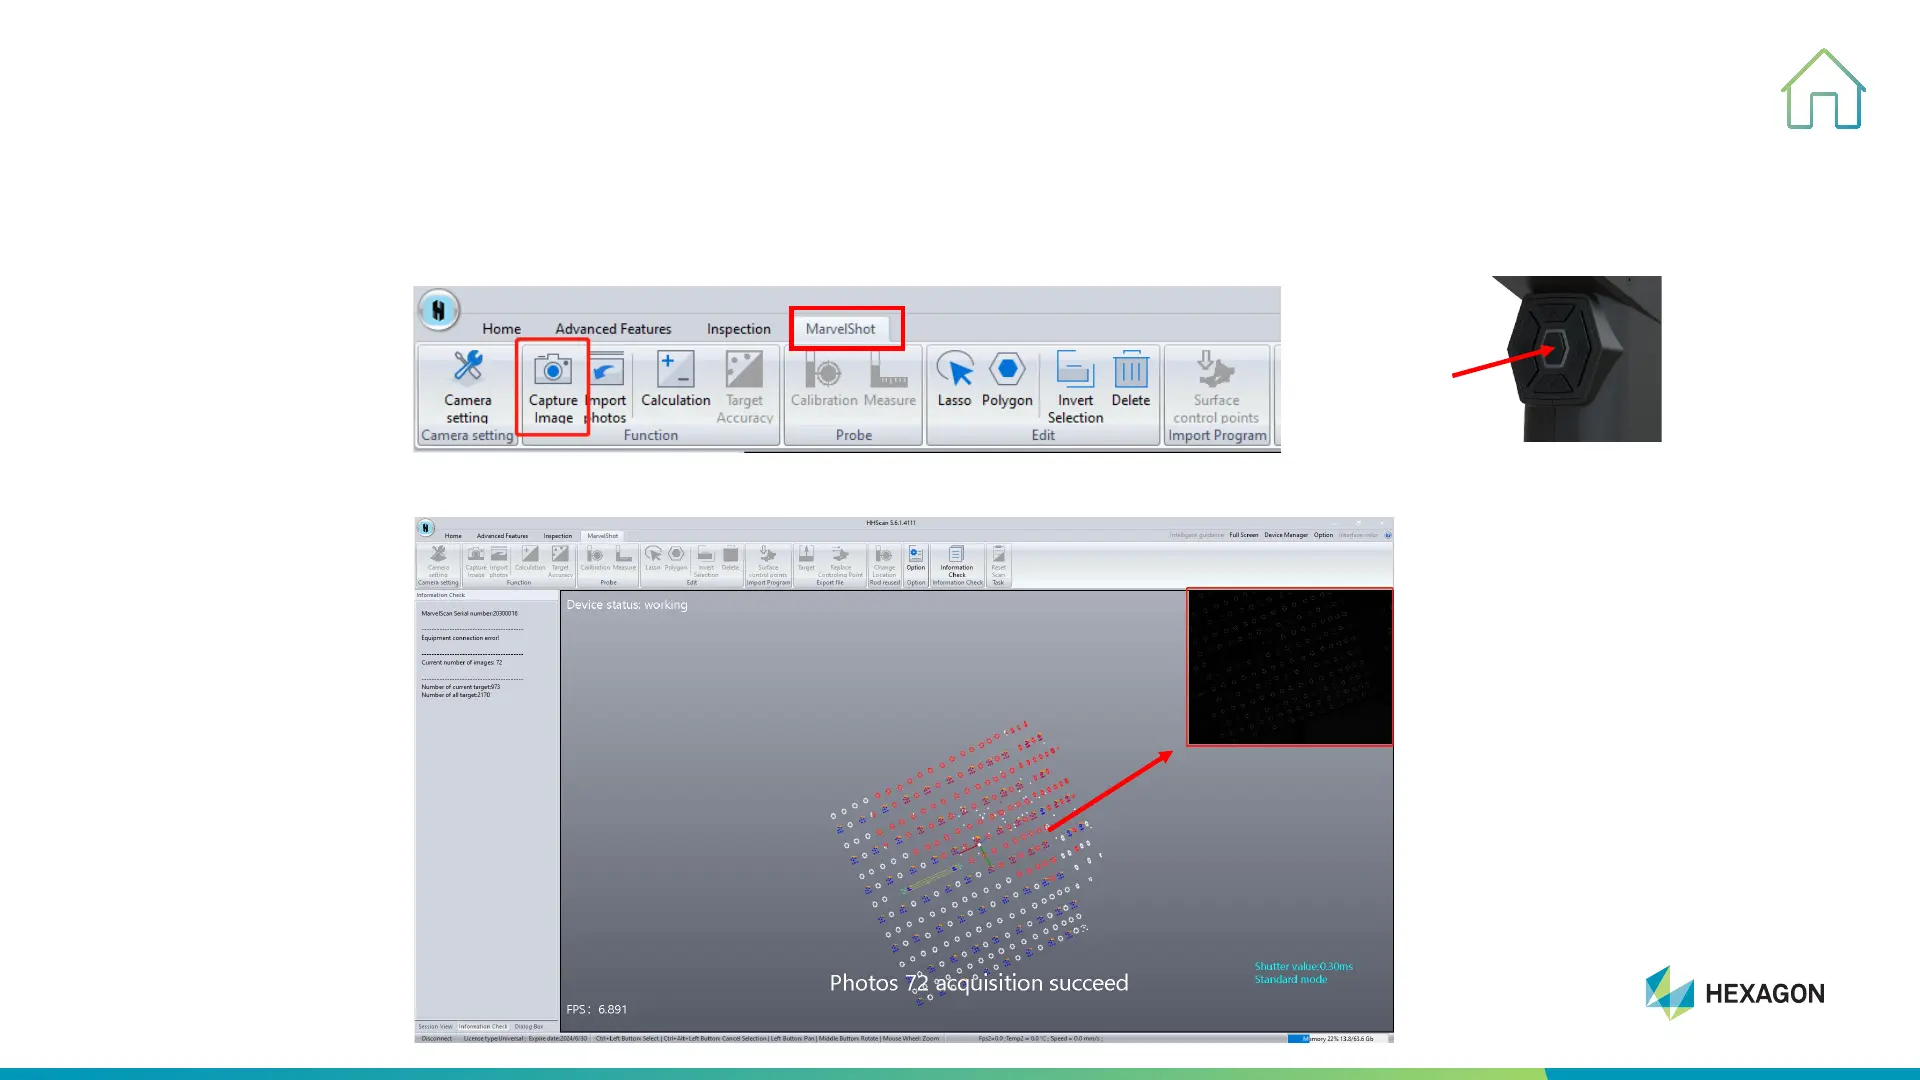
Task: Click the black camera preview thumbnail
Action: (x=1289, y=667)
